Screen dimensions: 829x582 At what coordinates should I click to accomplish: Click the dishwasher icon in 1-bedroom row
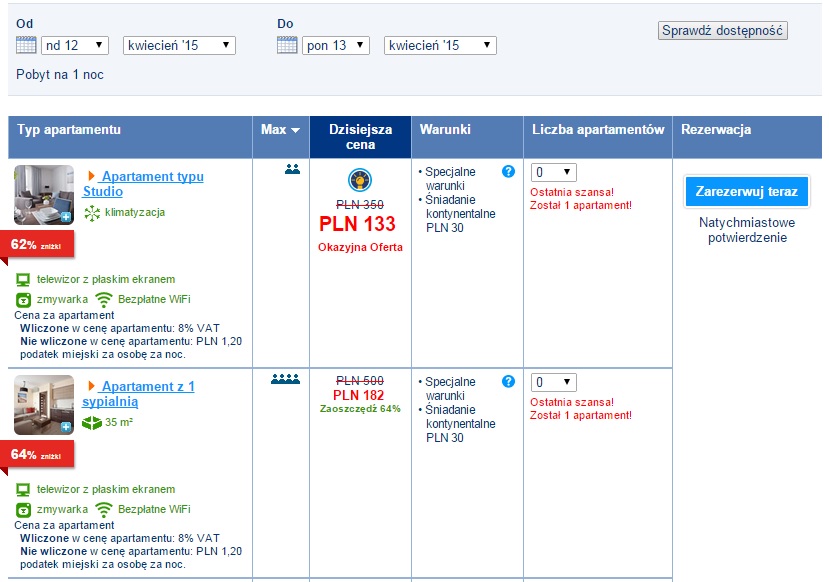pyautogui.click(x=23, y=510)
